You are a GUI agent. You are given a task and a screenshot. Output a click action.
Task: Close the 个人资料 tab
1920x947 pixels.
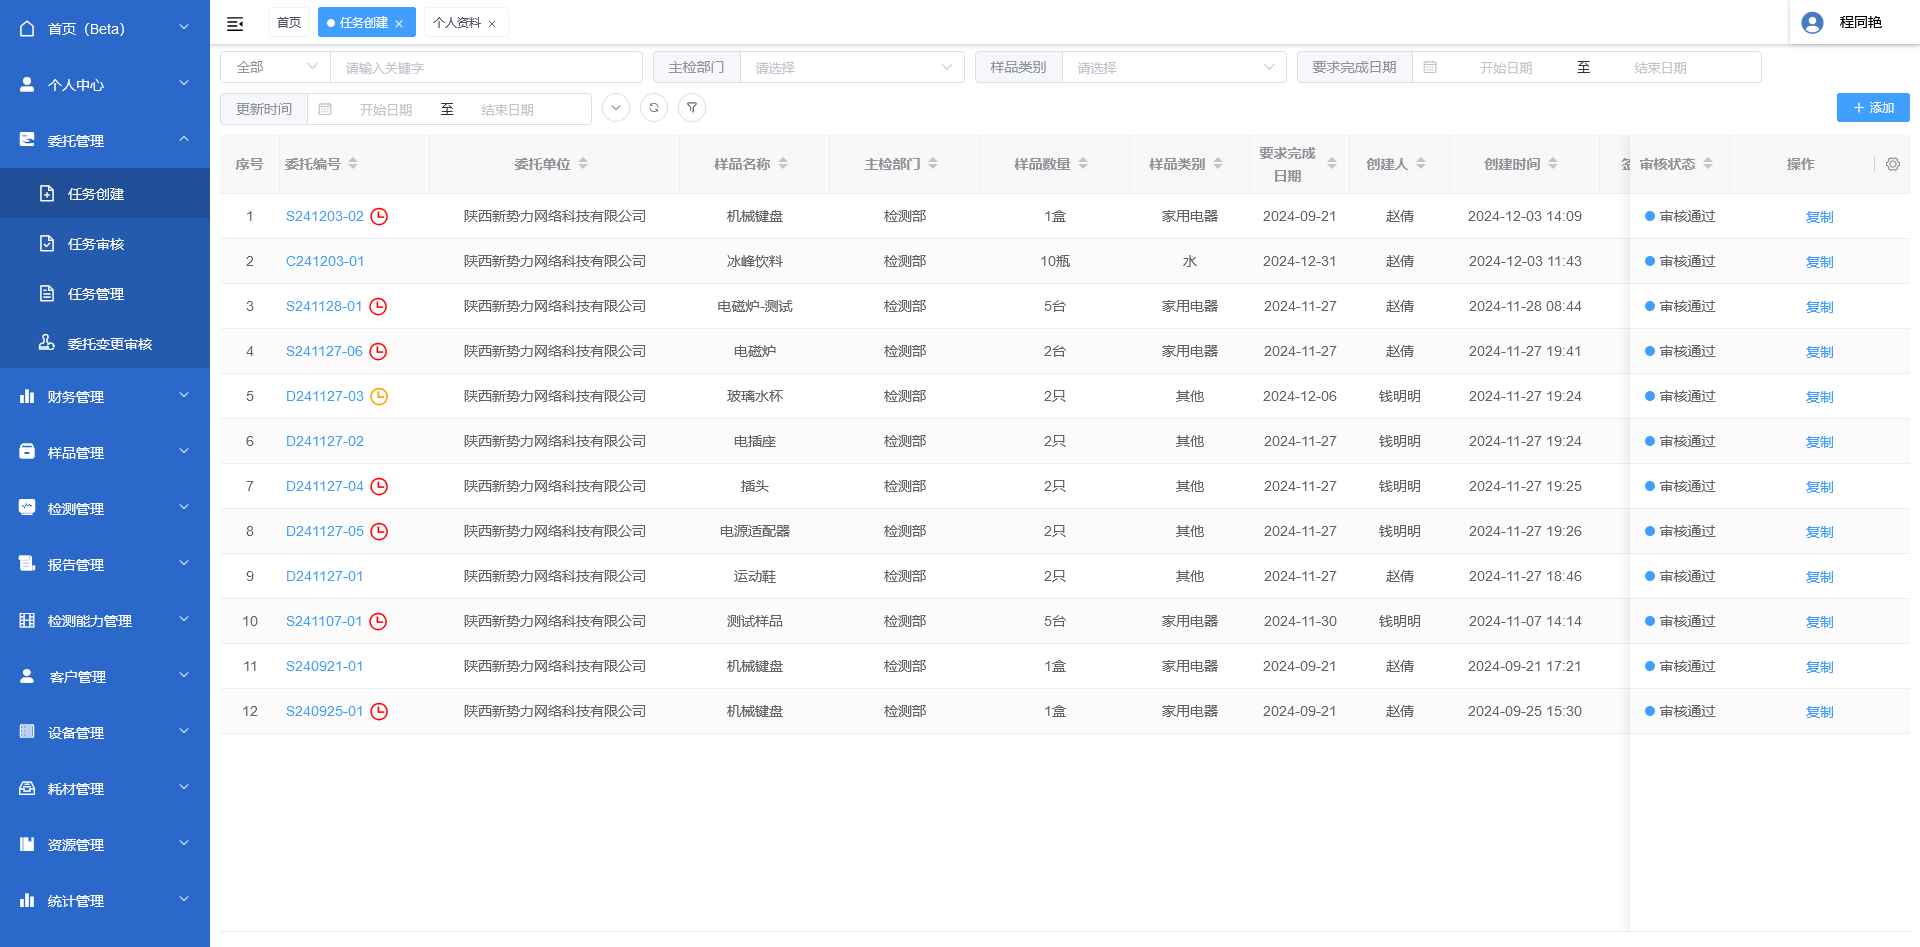point(492,23)
